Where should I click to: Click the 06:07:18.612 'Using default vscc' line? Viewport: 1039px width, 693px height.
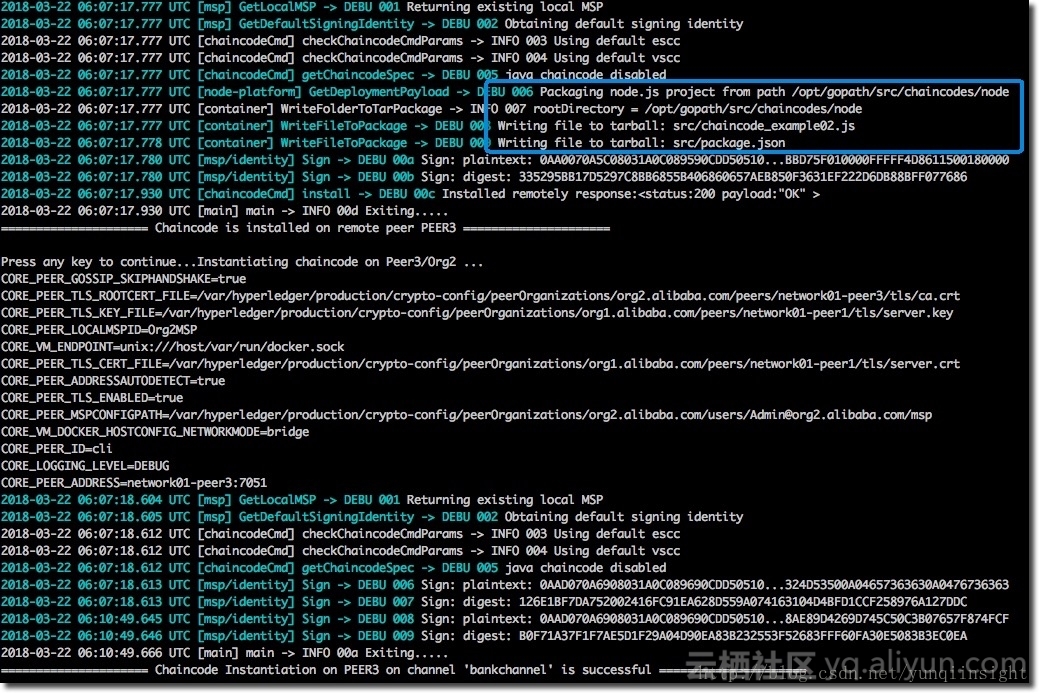point(341,551)
